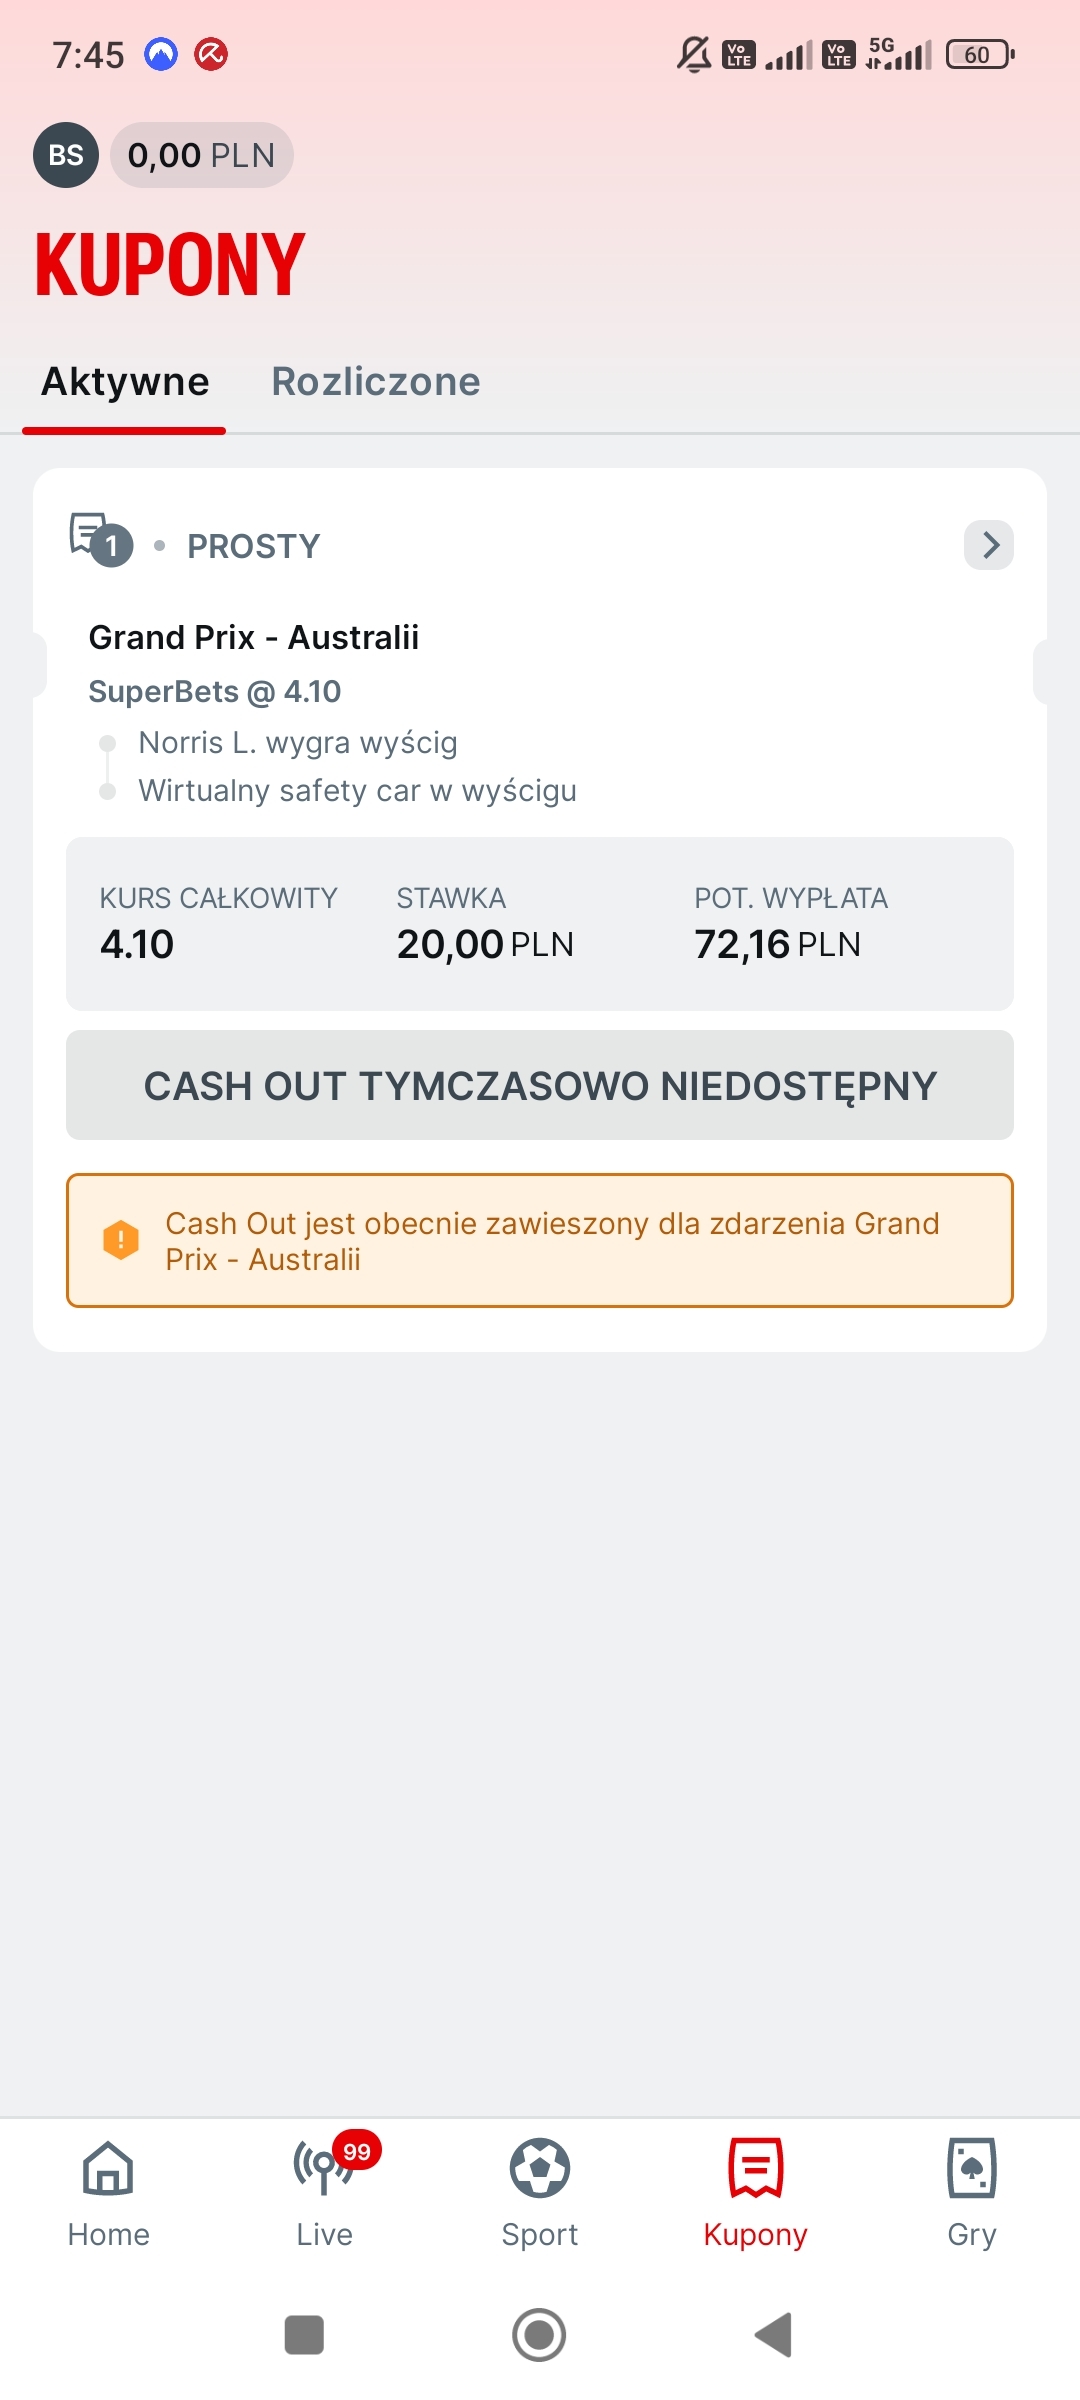1080x2400 pixels.
Task: Switch to the Rozliczone tab
Action: tap(376, 382)
